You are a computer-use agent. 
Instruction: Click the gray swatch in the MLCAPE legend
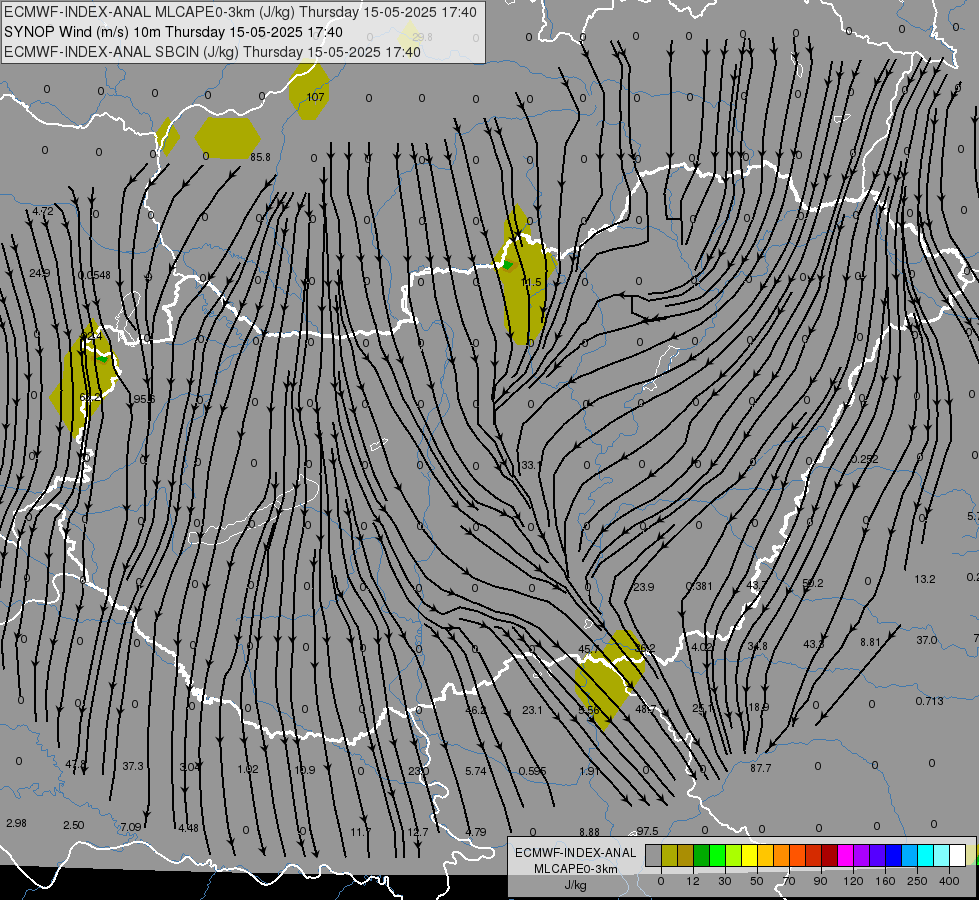tap(653, 856)
